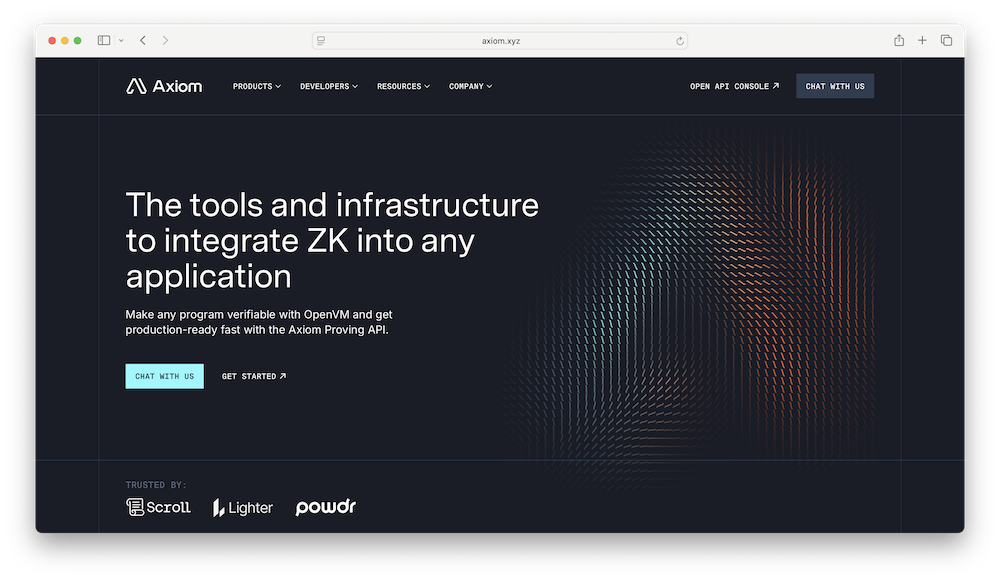The width and height of the screenshot is (1000, 580).
Task: Expand the Developers dropdown menu
Action: coord(329,86)
